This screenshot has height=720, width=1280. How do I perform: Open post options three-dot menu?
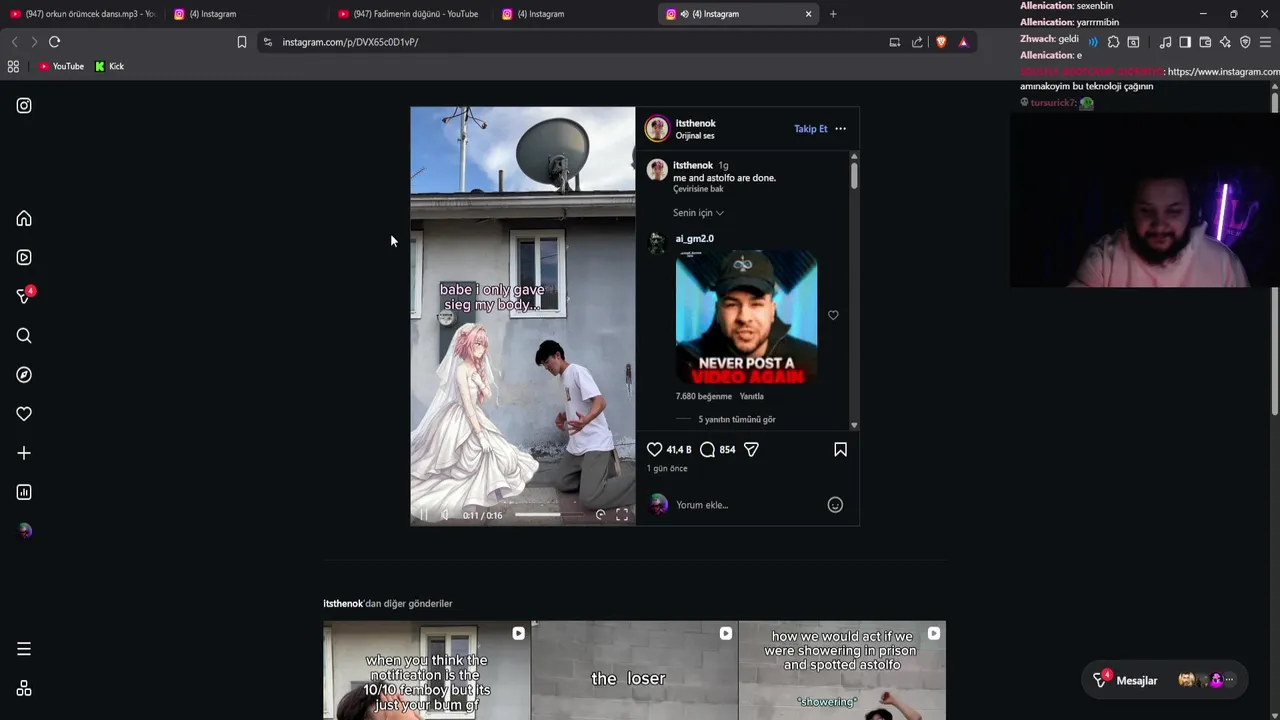(840, 128)
